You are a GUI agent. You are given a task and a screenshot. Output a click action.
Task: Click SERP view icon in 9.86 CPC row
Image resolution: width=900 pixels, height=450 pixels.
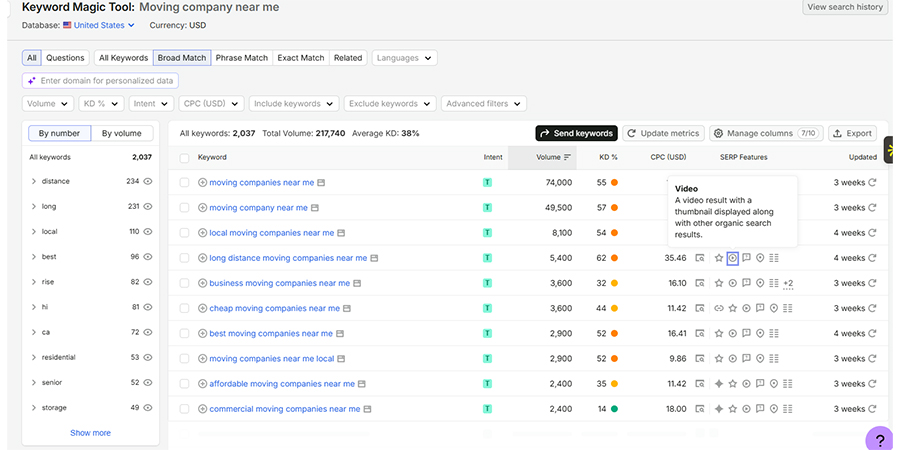[x=700, y=359]
